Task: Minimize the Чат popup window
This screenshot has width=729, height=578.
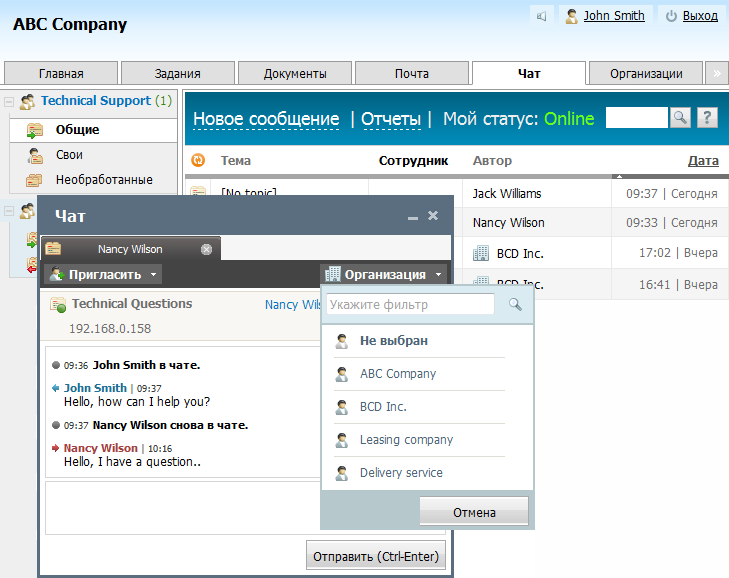Action: pyautogui.click(x=413, y=217)
